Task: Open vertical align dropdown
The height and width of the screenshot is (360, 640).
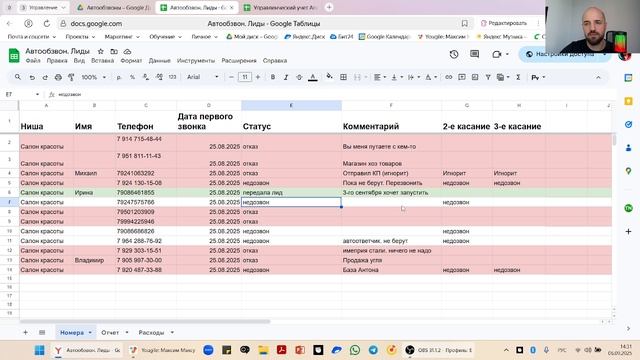Action: [397, 77]
